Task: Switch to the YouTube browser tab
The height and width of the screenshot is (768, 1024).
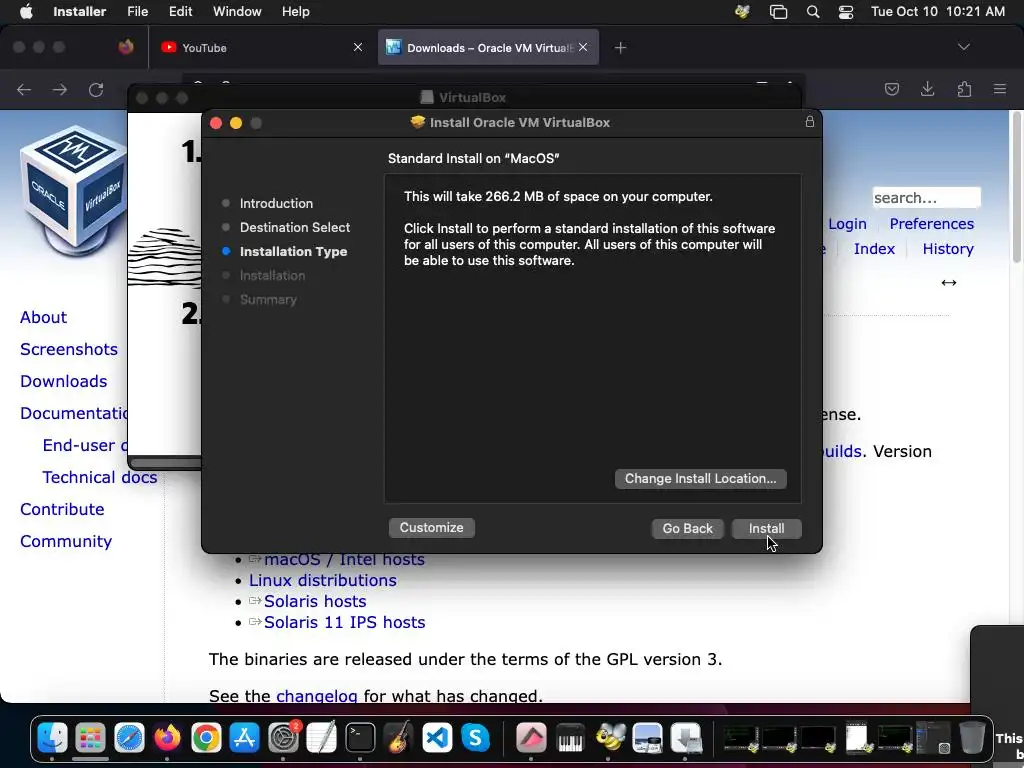Action: 261,48
